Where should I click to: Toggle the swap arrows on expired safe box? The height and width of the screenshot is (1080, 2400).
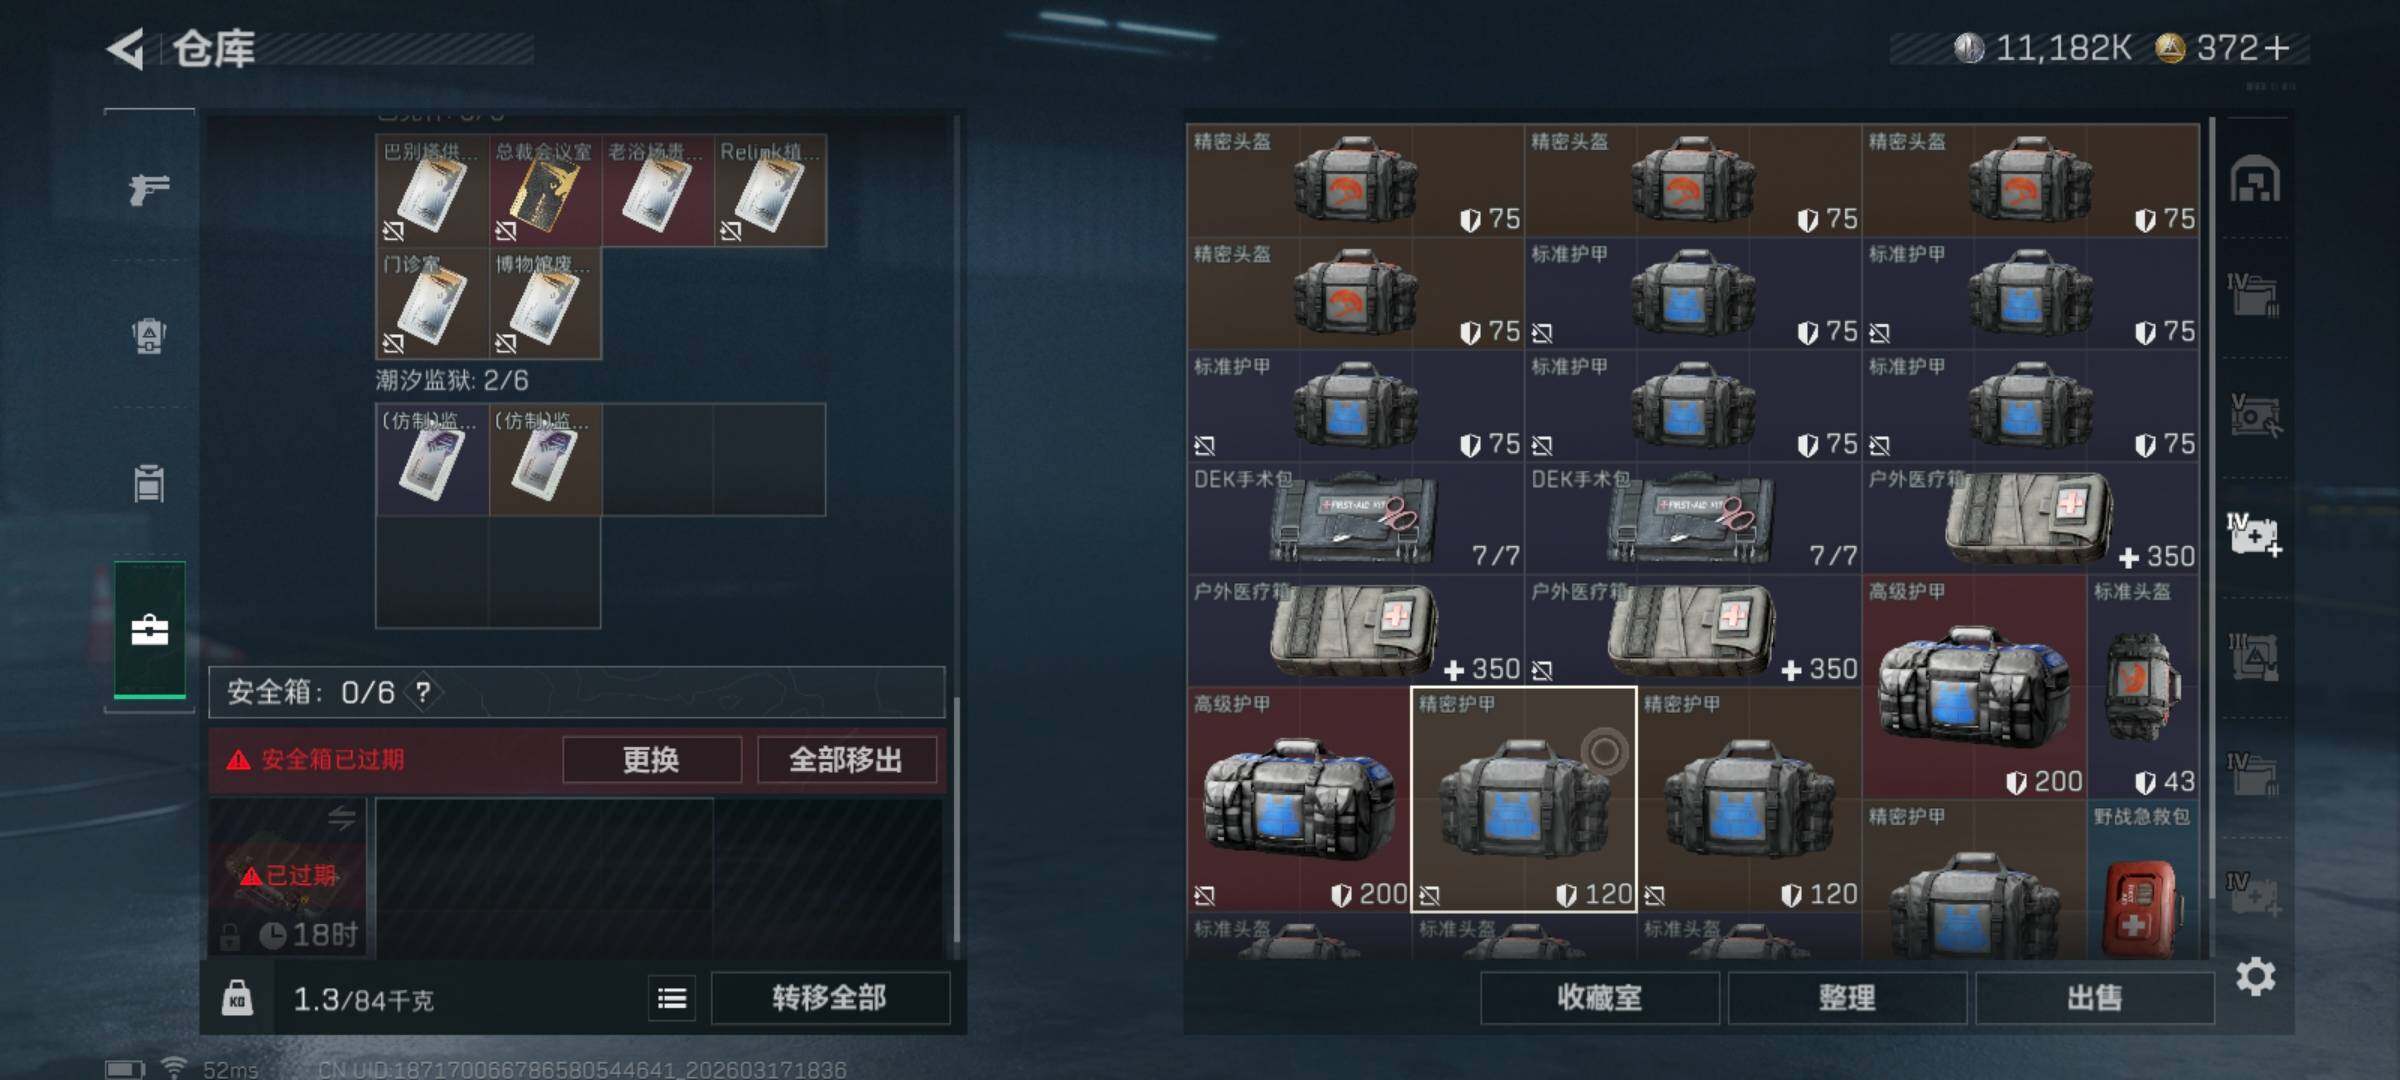pos(341,819)
